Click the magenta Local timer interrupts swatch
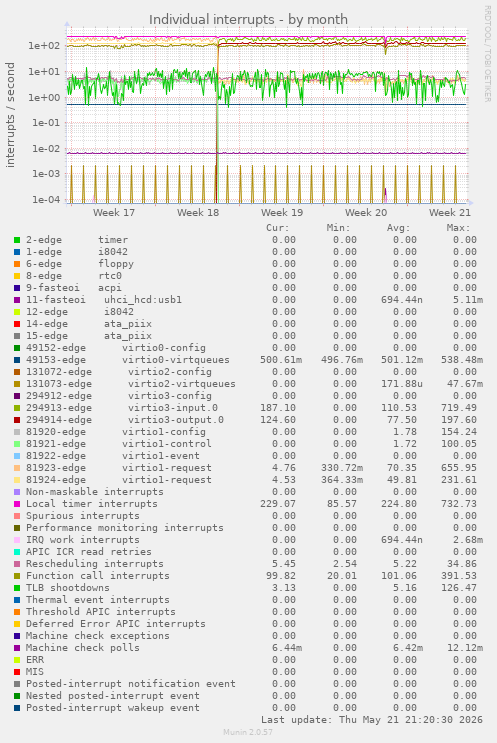This screenshot has width=497, height=743. pyautogui.click(x=17, y=504)
